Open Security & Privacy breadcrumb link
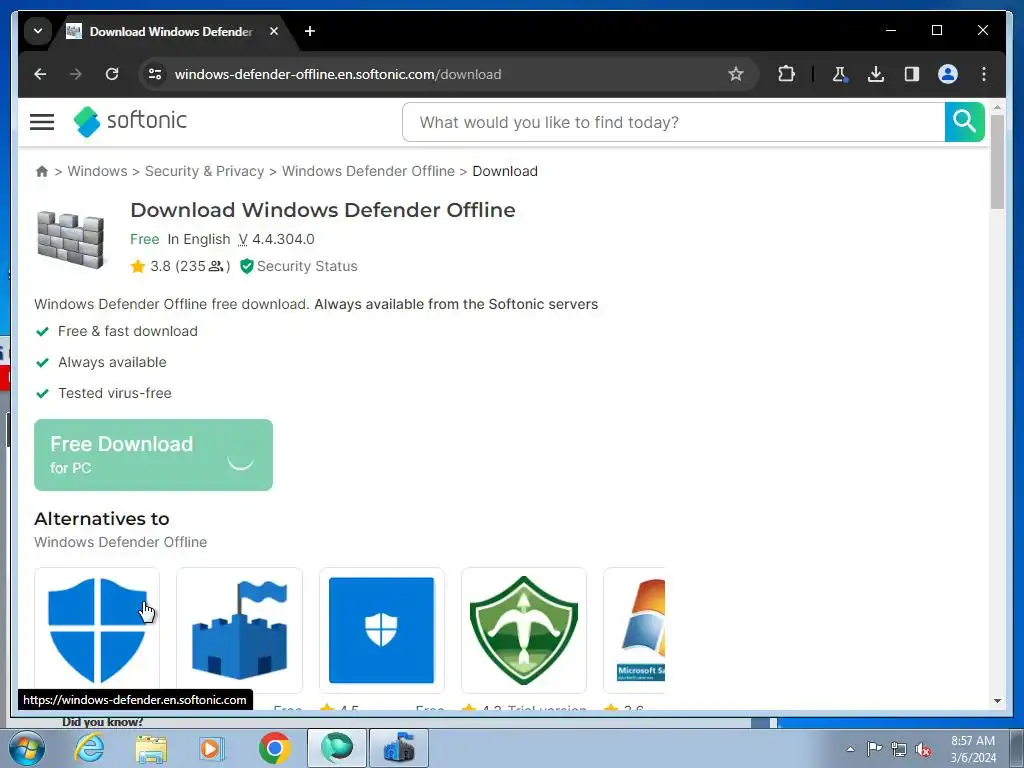 [204, 171]
